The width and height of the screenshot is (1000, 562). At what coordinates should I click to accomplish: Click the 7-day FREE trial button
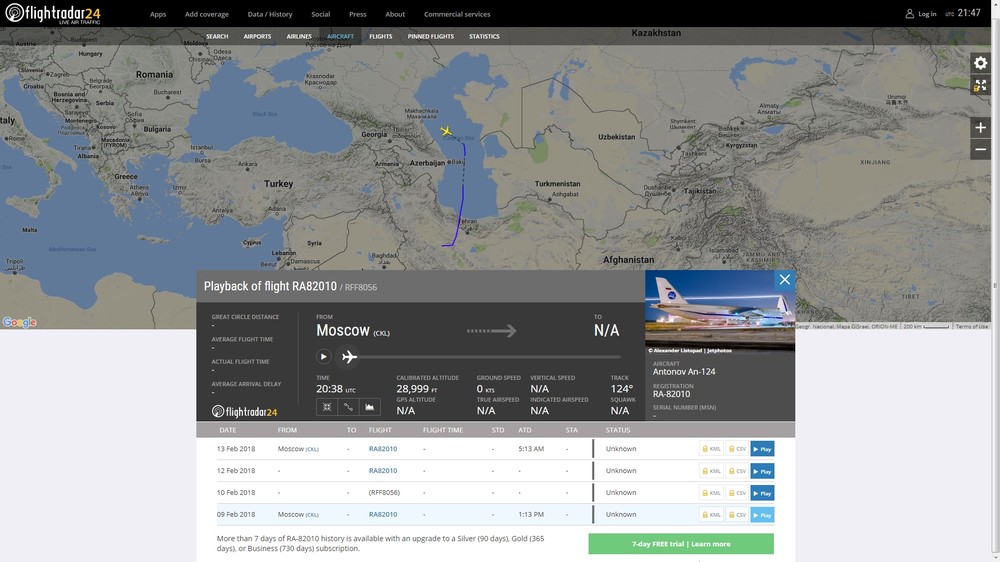pos(681,544)
